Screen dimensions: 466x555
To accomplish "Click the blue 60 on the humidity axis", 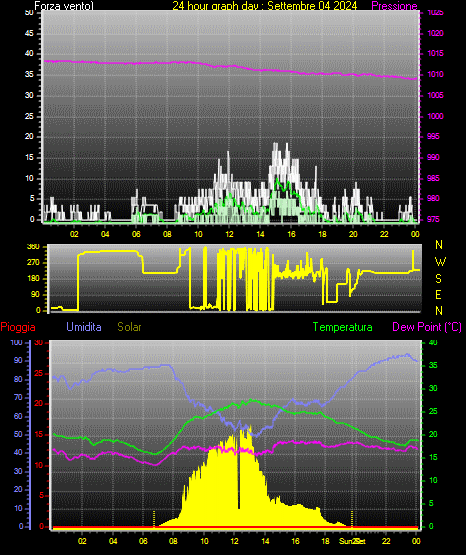I will (x=18, y=416).
